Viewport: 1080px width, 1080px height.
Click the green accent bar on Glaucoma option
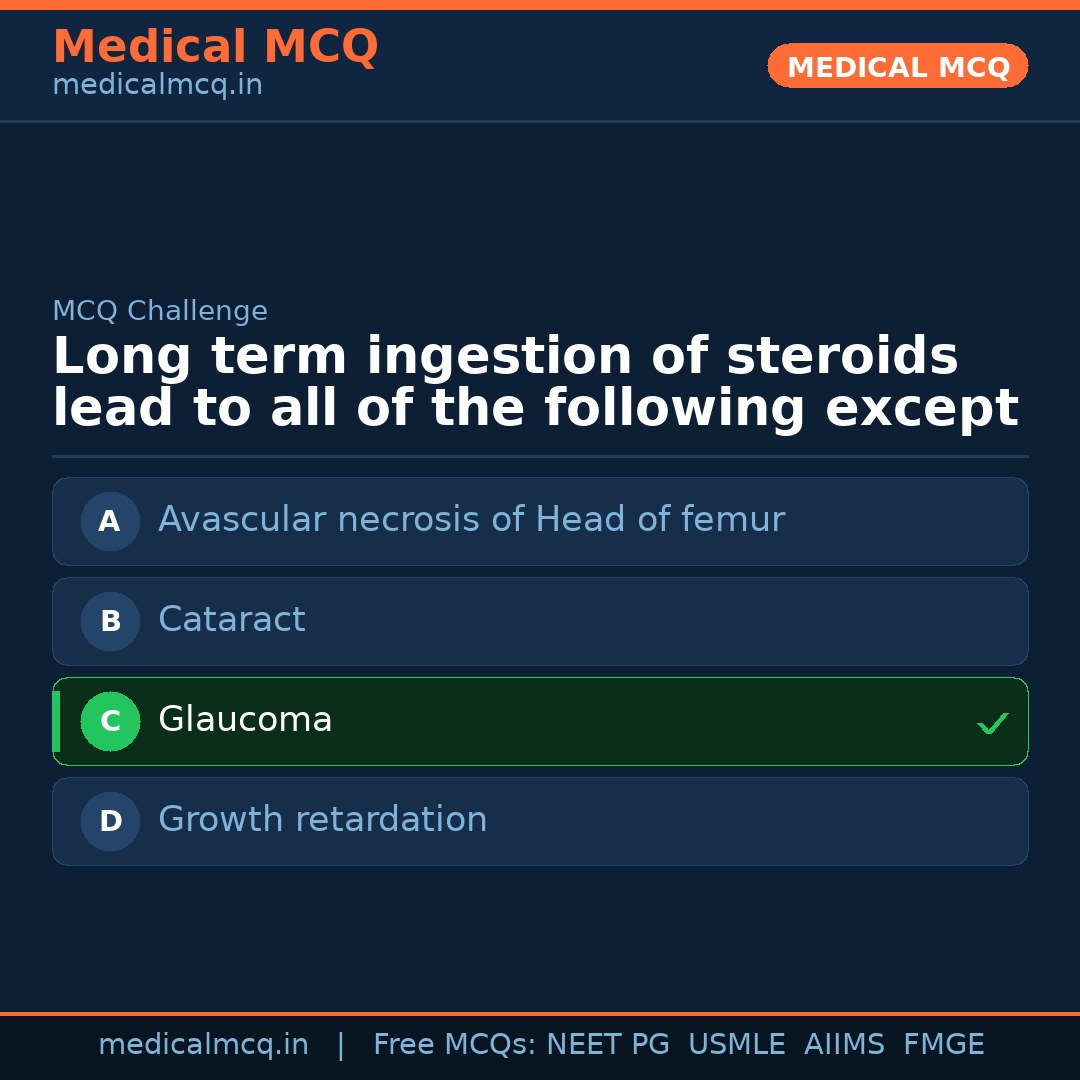[x=56, y=721]
